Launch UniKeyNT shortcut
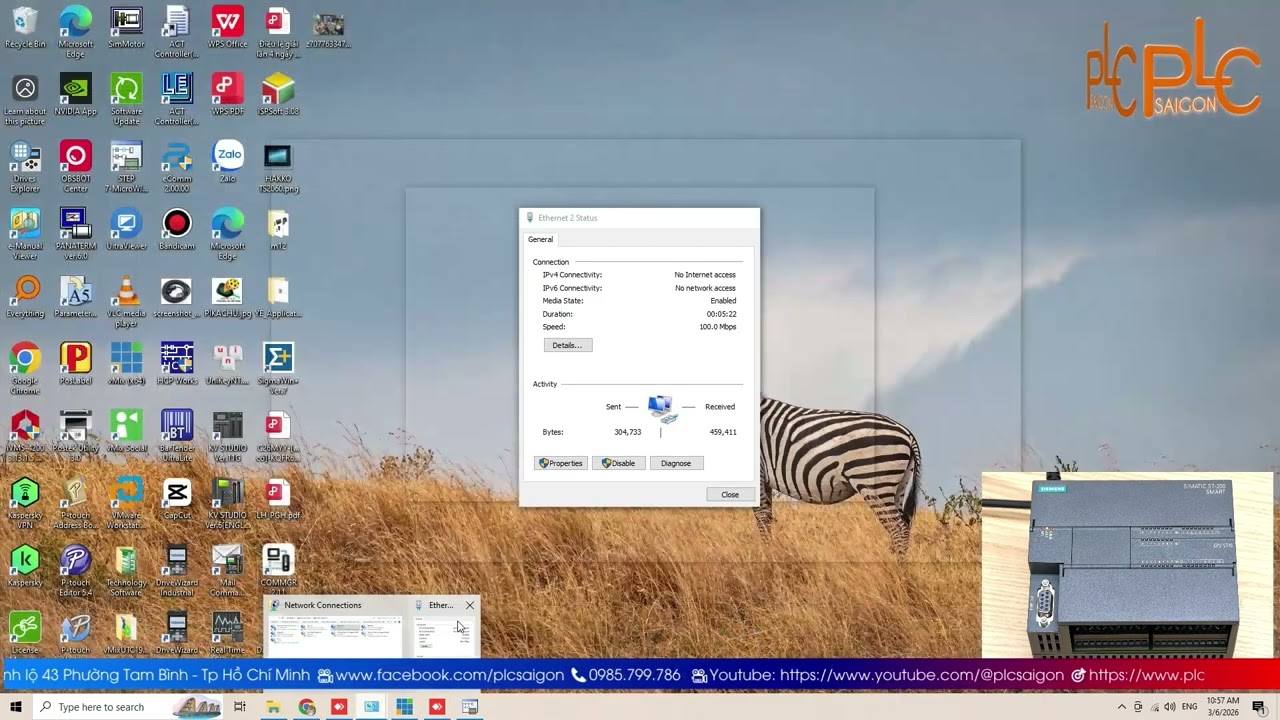The width and height of the screenshot is (1280, 720). point(227,365)
